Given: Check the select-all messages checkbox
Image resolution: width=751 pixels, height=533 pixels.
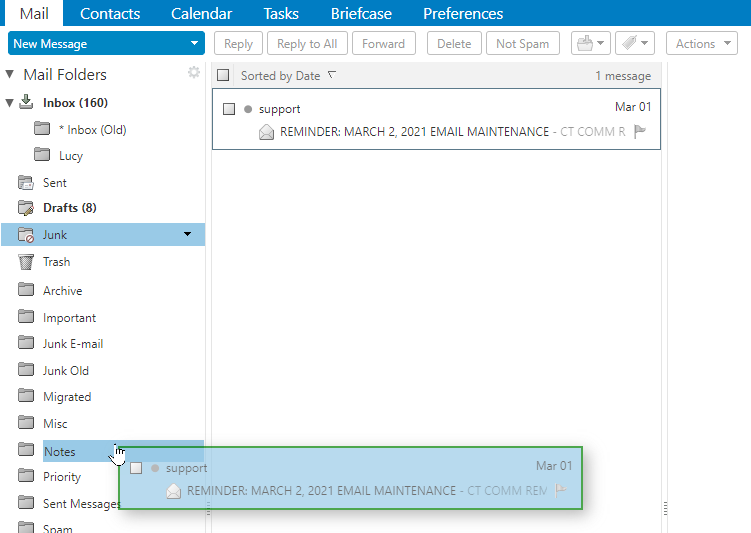Looking at the screenshot, I should click(223, 76).
